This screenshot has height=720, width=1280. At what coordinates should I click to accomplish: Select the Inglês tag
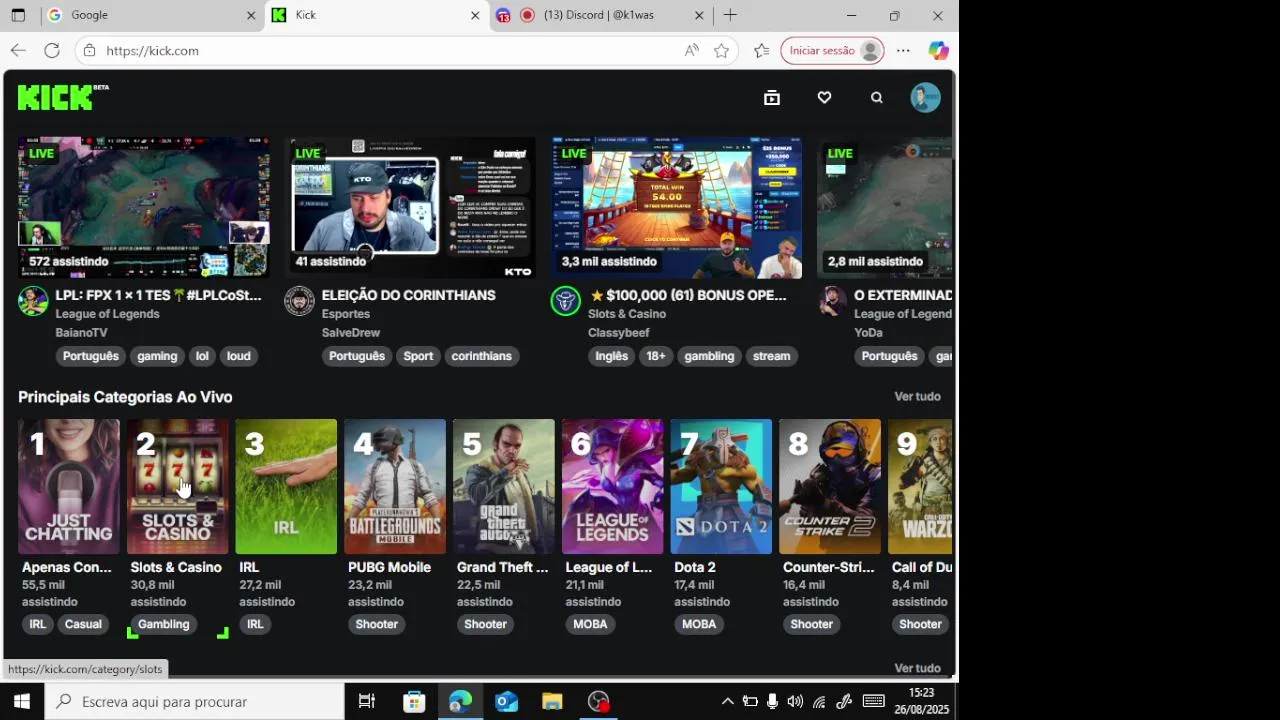tap(611, 356)
